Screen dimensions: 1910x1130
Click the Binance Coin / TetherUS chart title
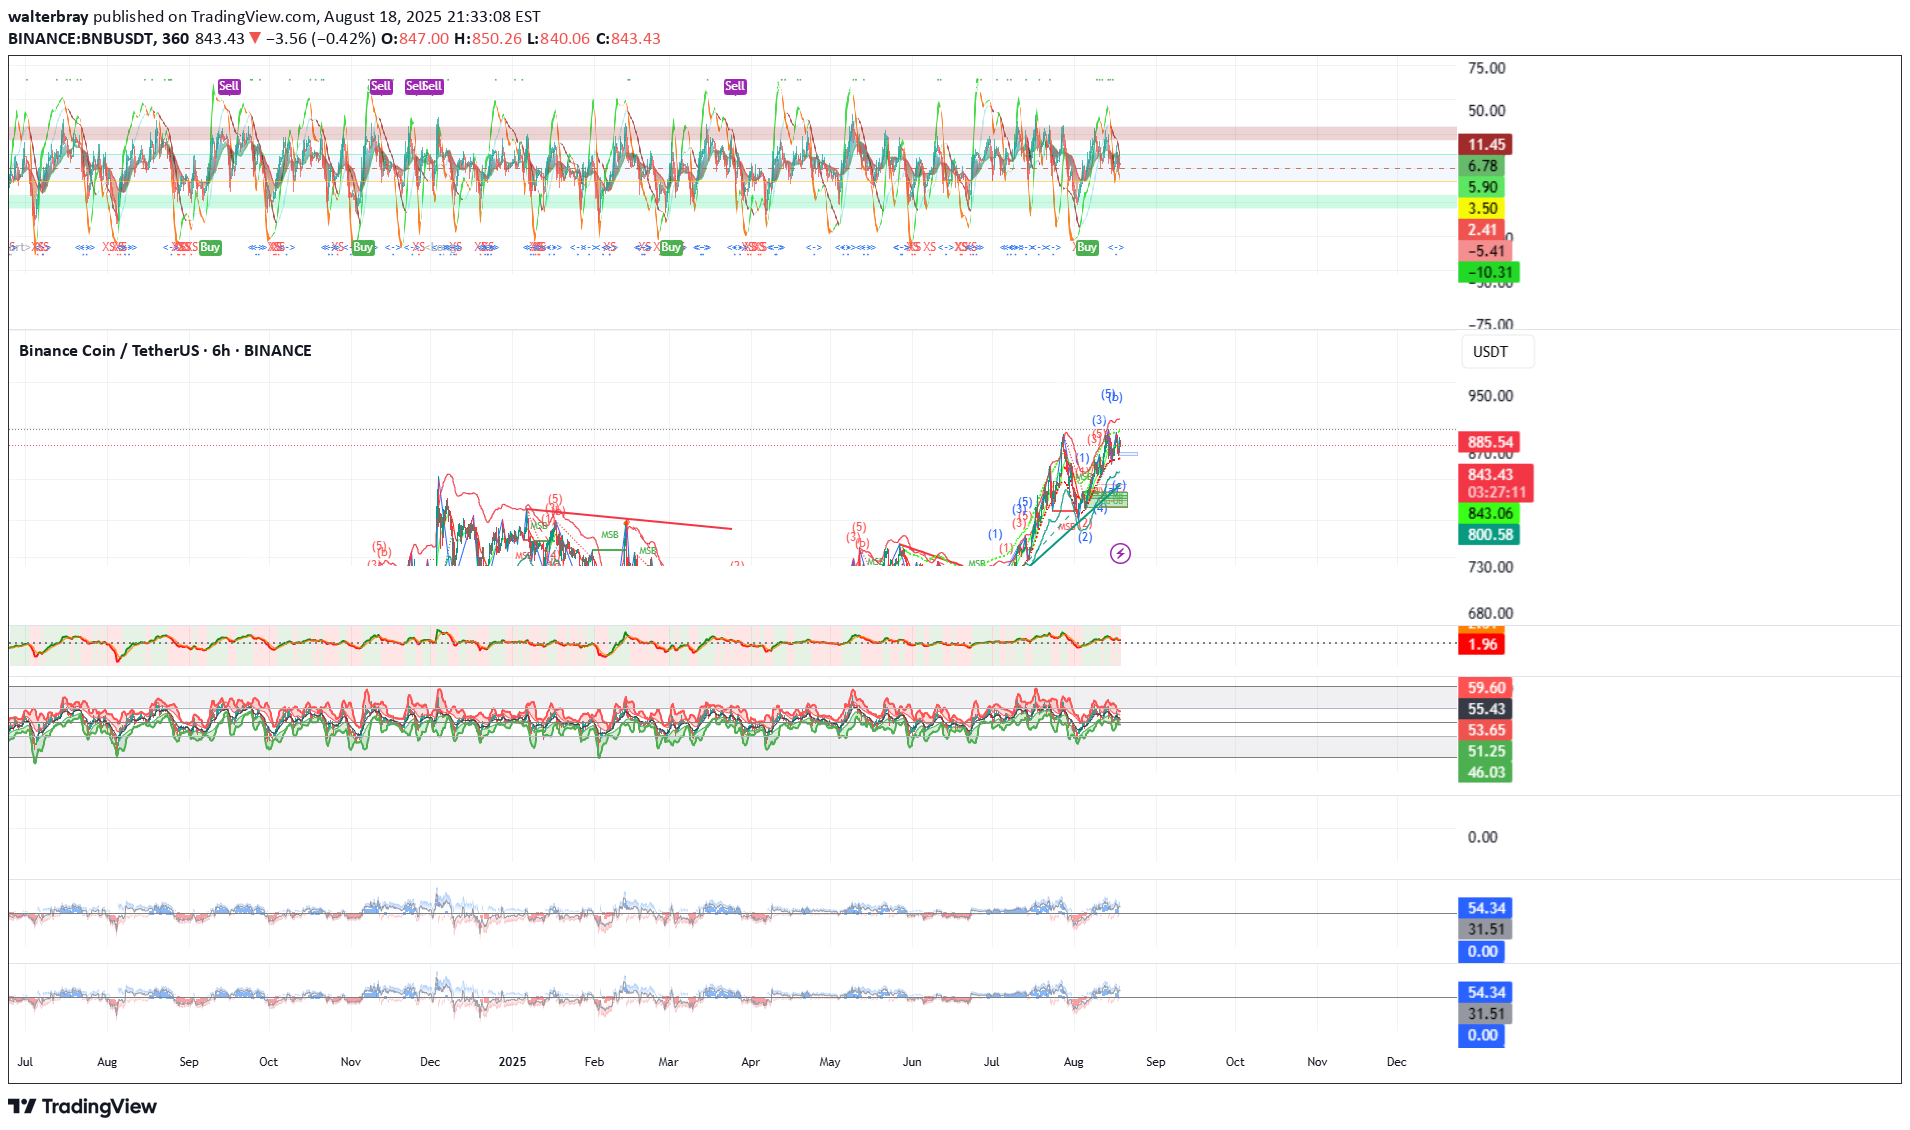pyautogui.click(x=109, y=351)
